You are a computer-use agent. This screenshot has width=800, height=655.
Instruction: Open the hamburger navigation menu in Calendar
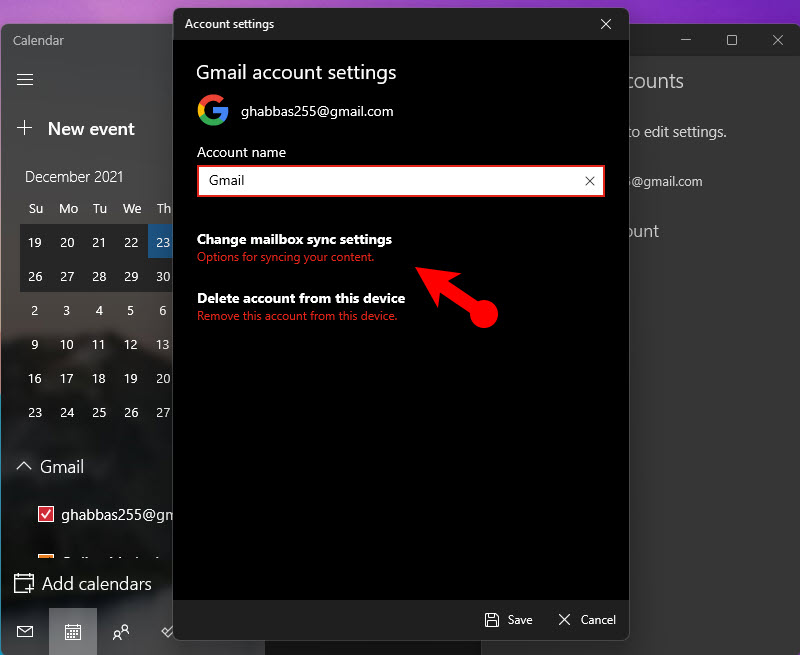click(24, 80)
